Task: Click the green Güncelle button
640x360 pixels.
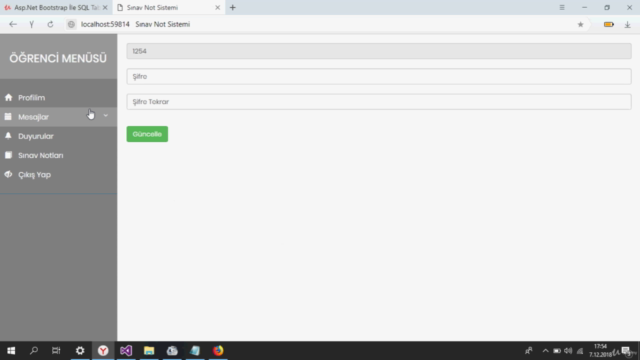Action: click(x=147, y=134)
